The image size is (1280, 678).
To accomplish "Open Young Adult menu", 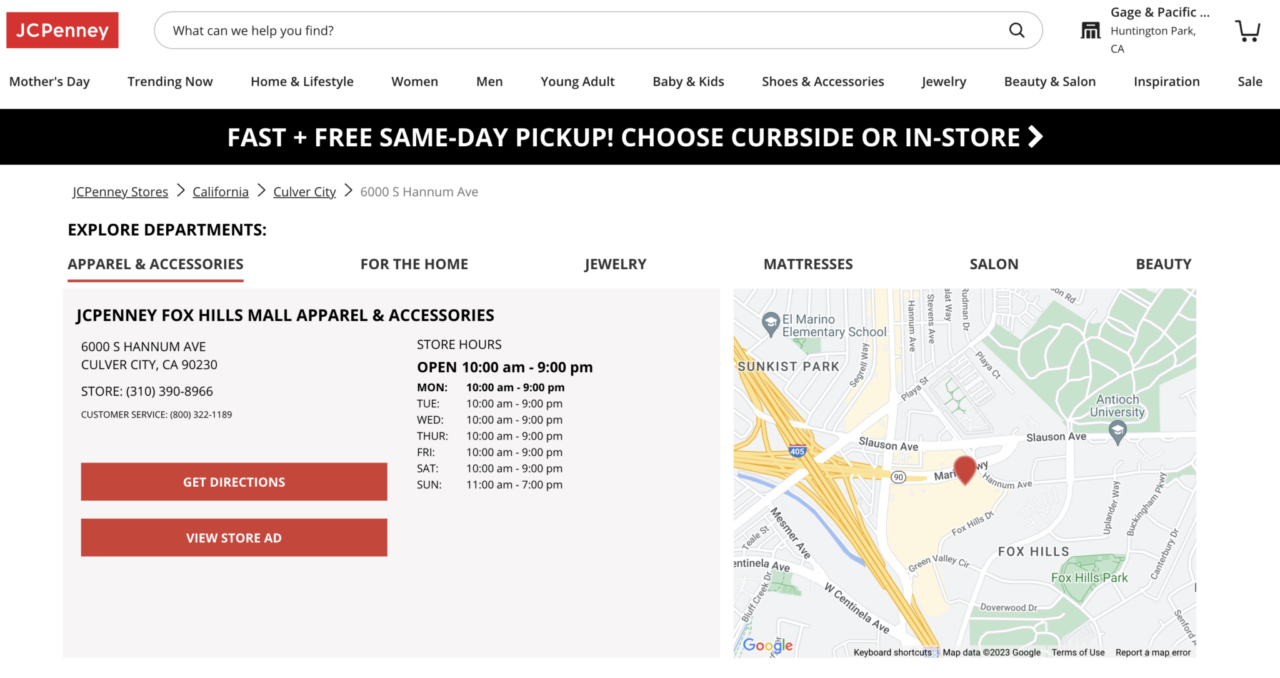I will [578, 82].
